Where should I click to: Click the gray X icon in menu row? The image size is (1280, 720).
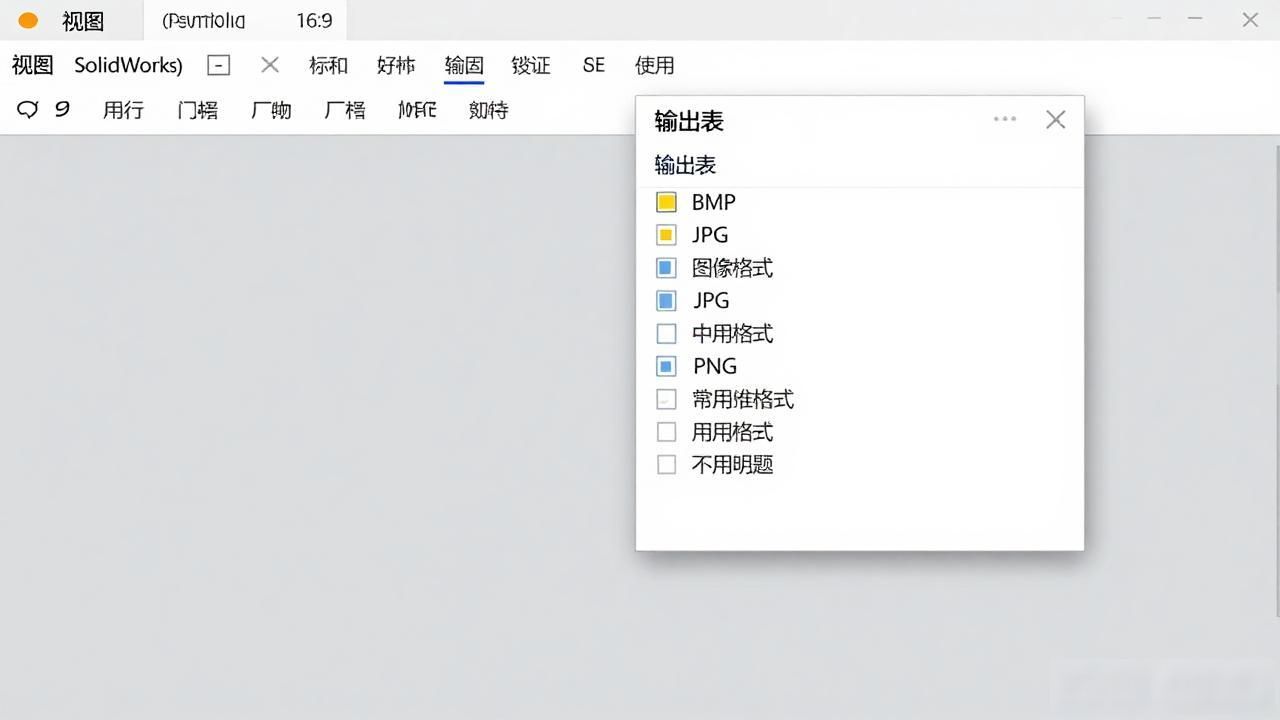[x=269, y=65]
